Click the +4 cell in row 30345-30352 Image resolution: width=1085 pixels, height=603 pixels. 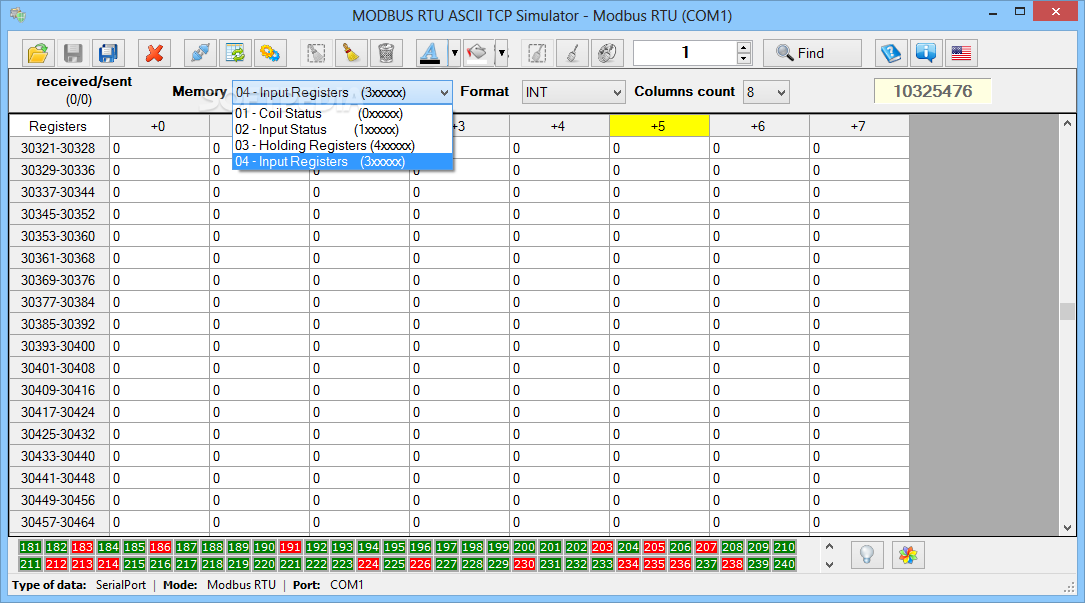coord(559,214)
